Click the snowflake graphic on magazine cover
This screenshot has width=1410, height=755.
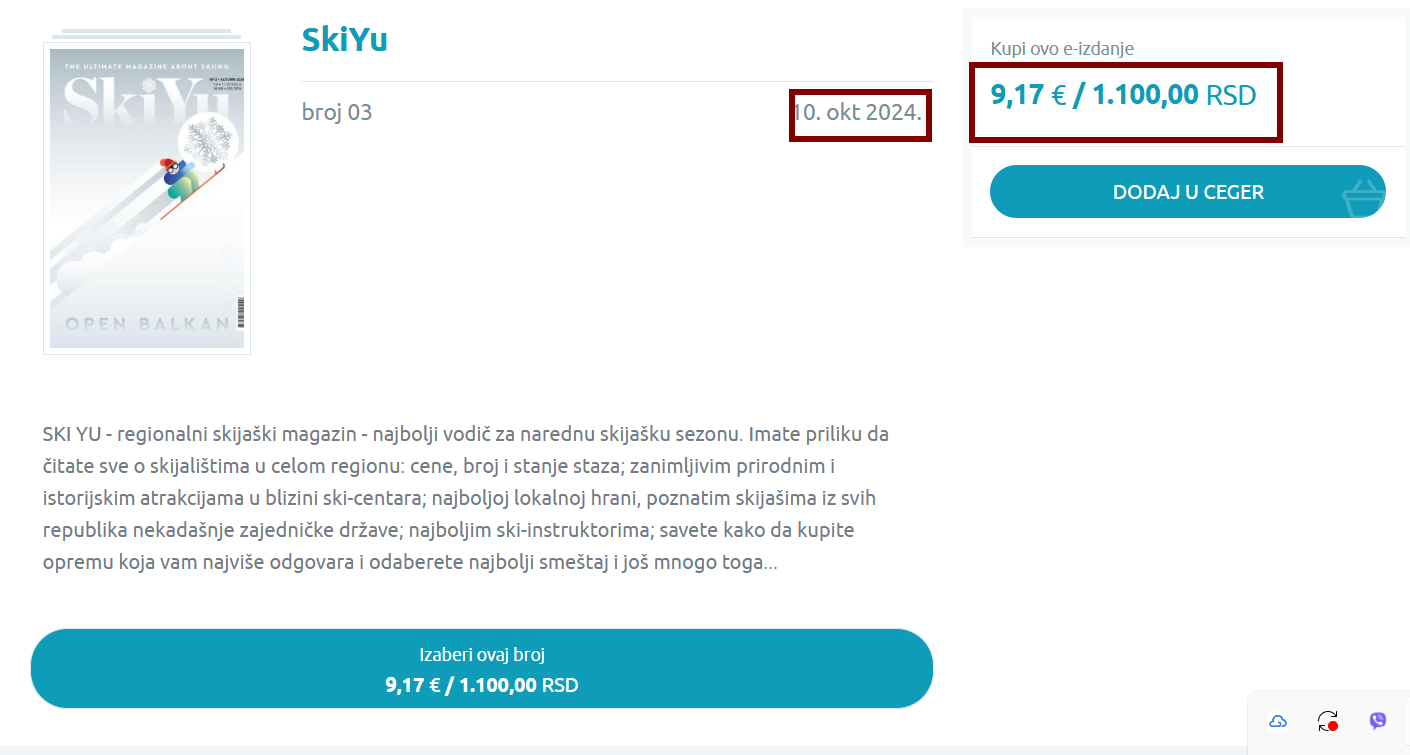tap(209, 139)
